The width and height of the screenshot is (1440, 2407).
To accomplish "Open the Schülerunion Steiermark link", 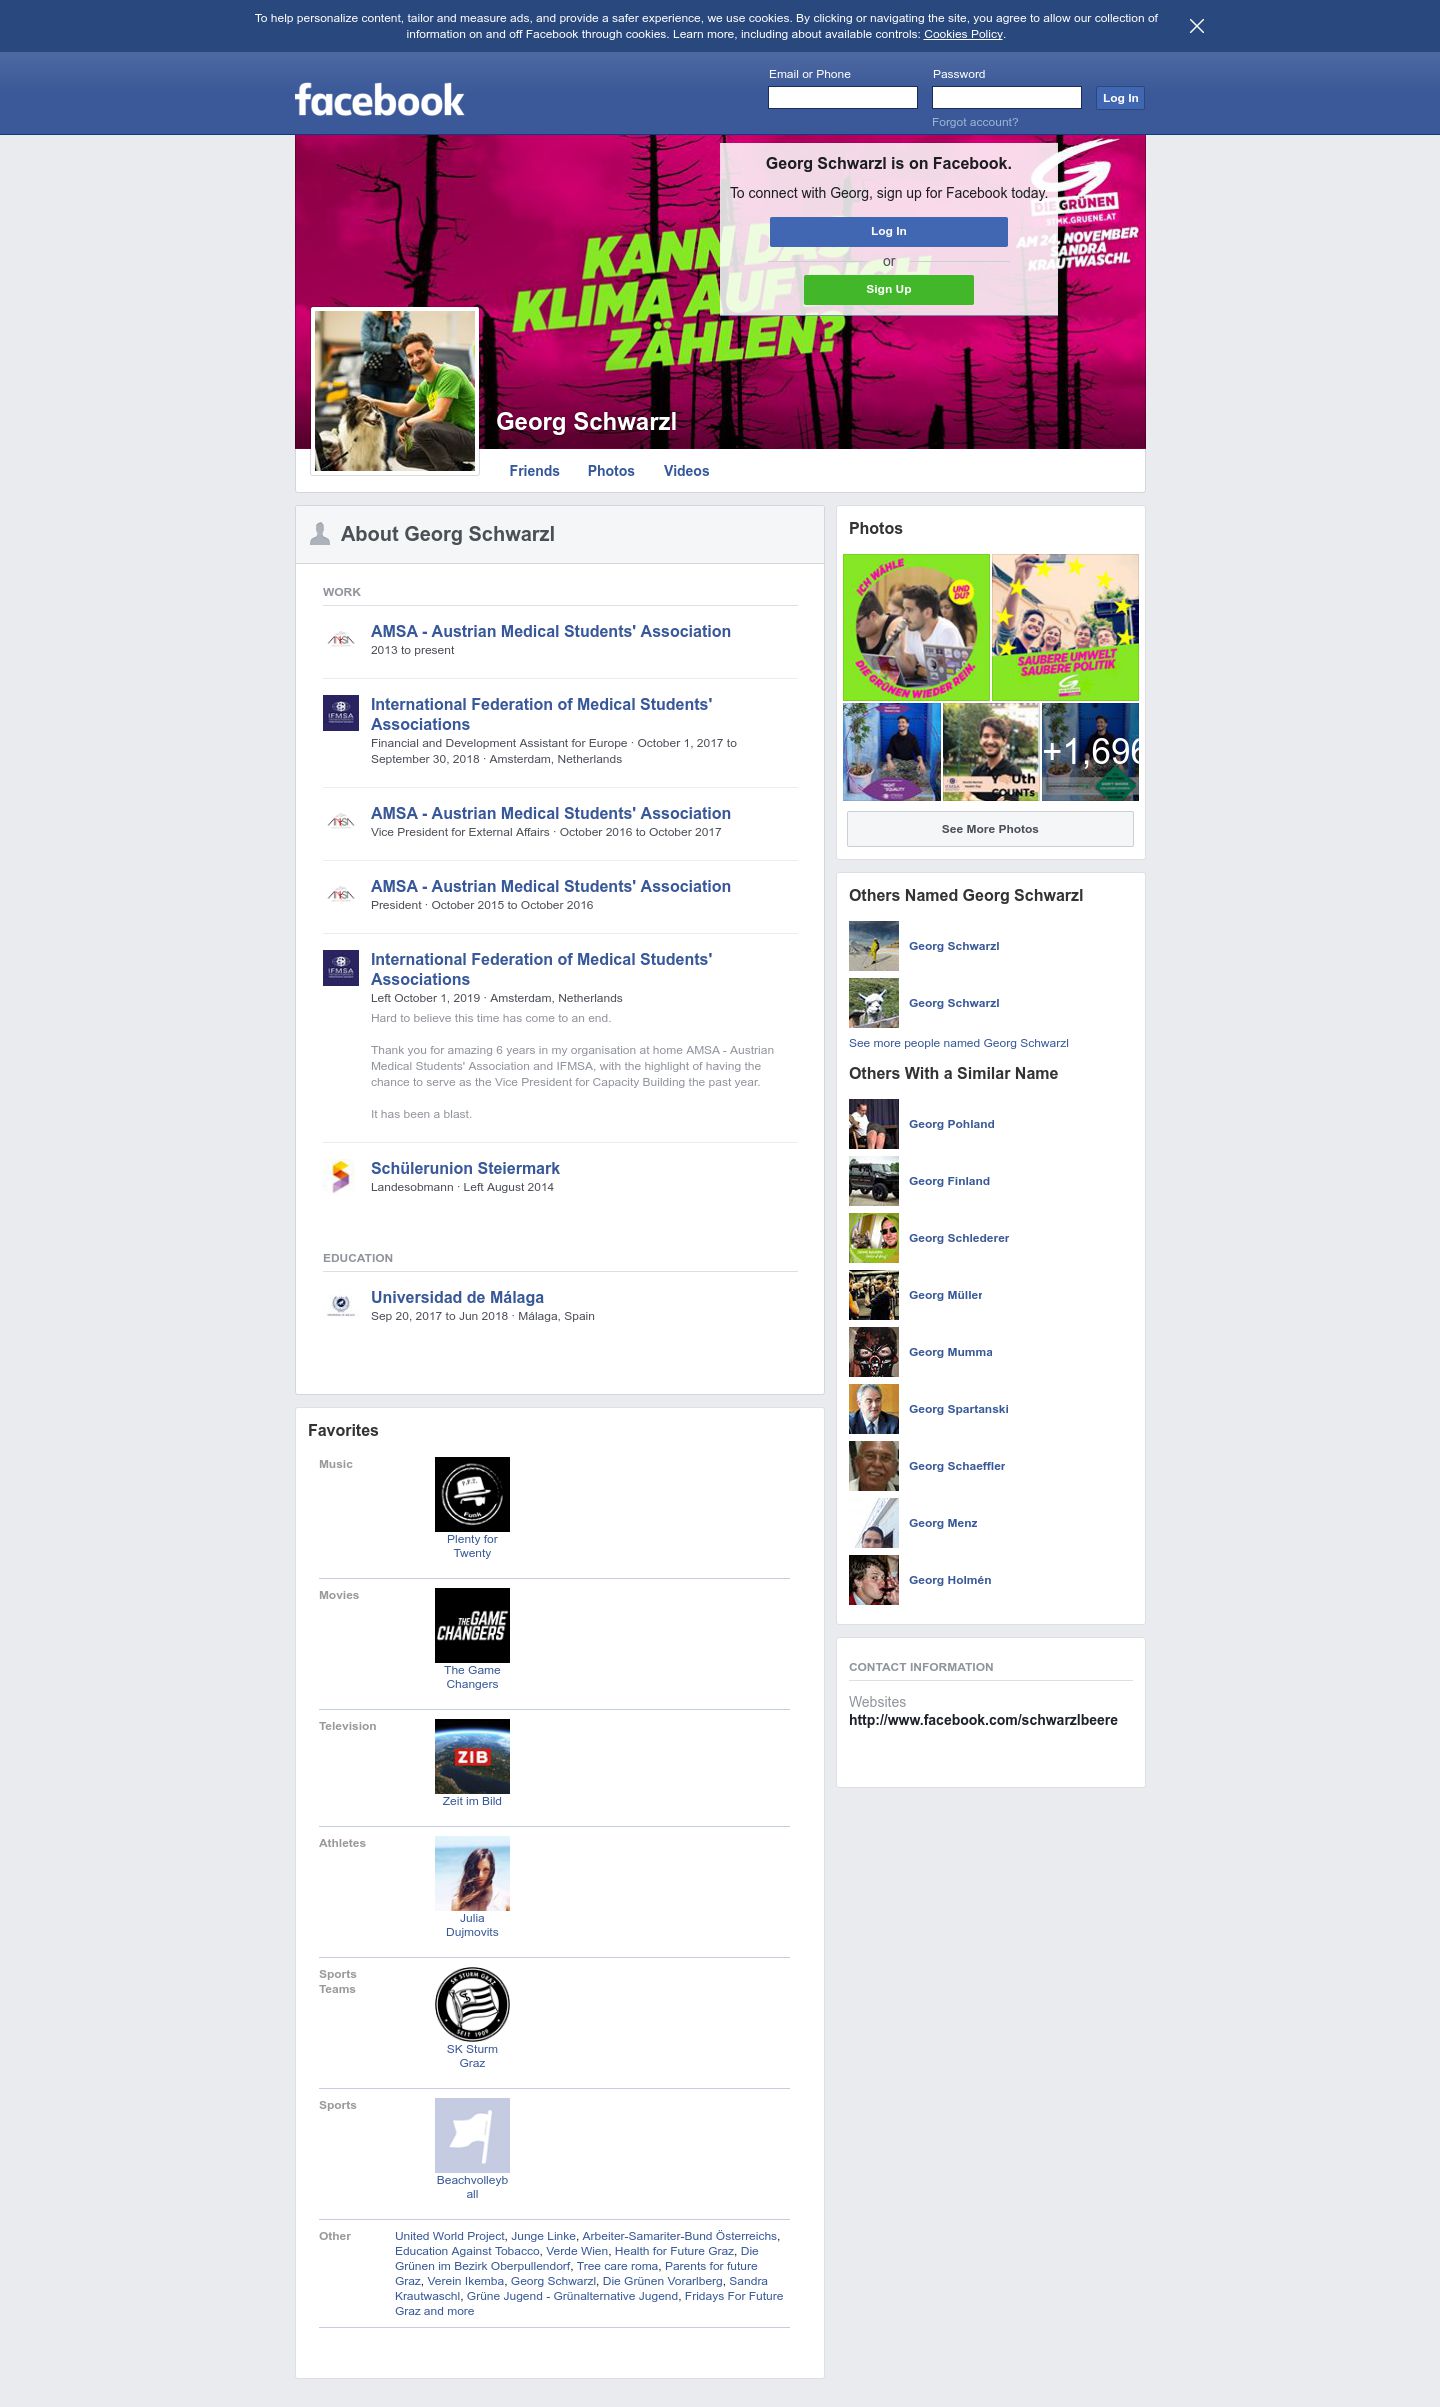I will [x=465, y=1169].
